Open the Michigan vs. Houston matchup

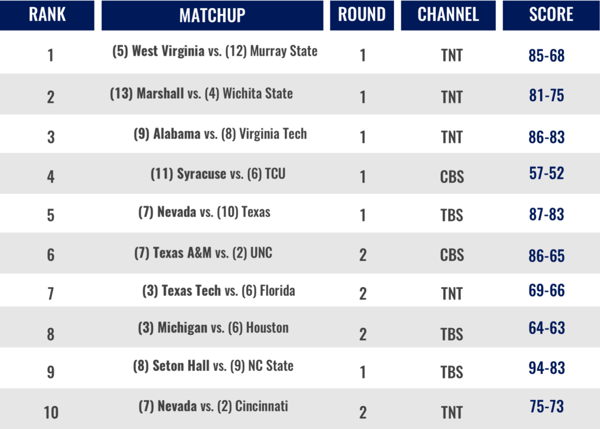tap(213, 328)
